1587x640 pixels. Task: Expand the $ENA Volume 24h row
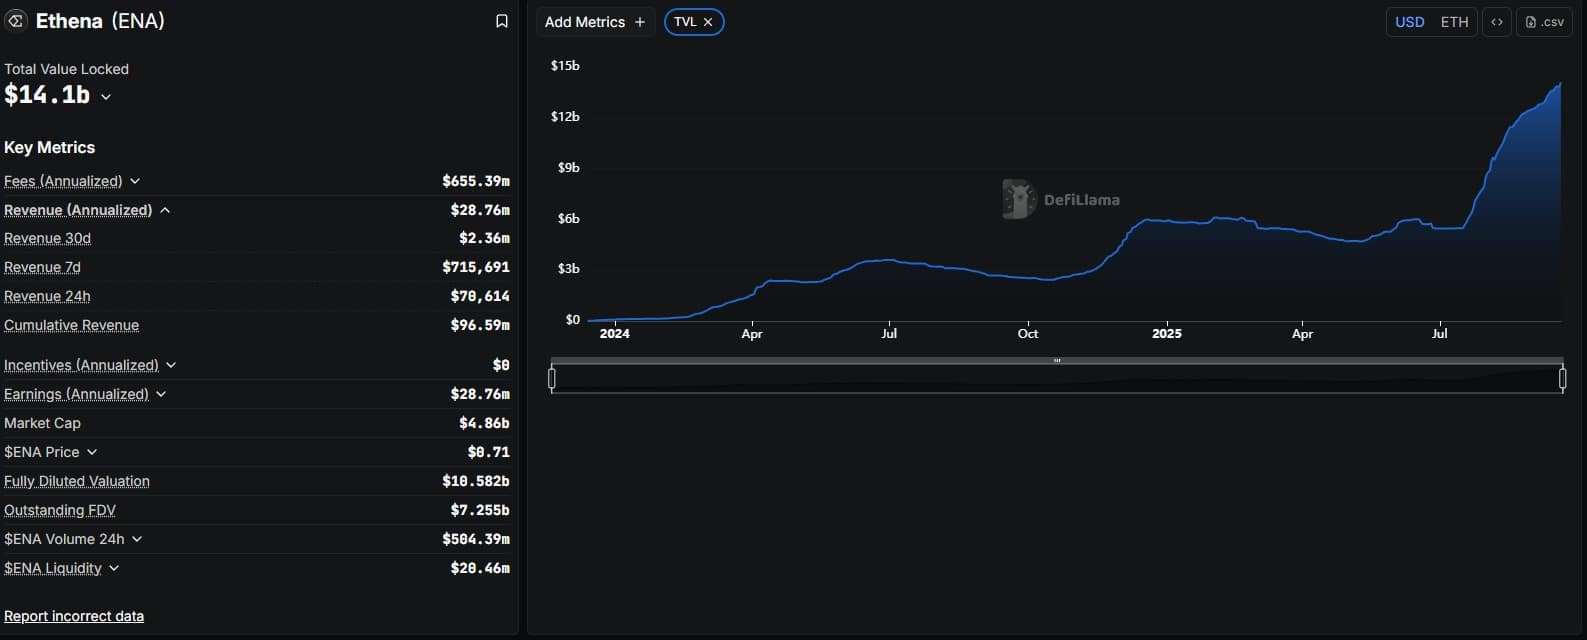coord(137,539)
